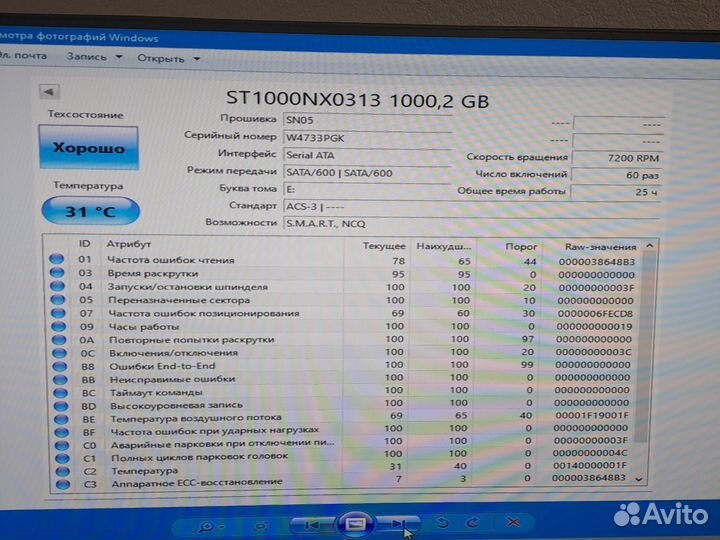
Task: Click the Порог column header
Action: [521, 247]
